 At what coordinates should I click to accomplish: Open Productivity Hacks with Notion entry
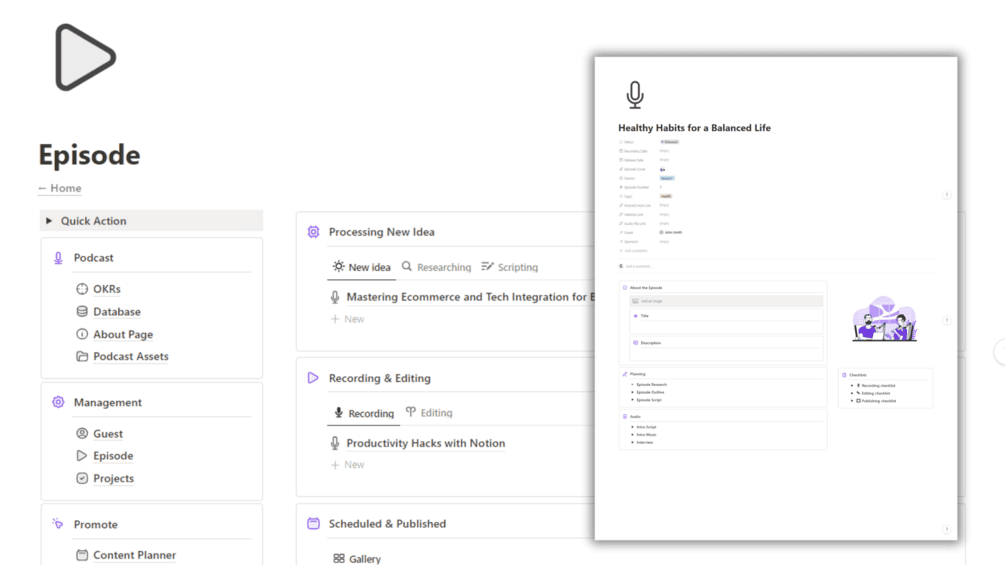426,443
